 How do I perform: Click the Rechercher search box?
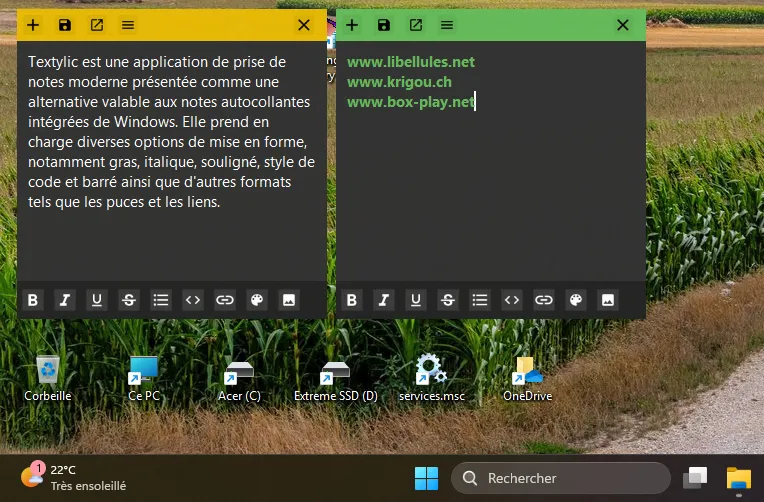[x=561, y=478]
